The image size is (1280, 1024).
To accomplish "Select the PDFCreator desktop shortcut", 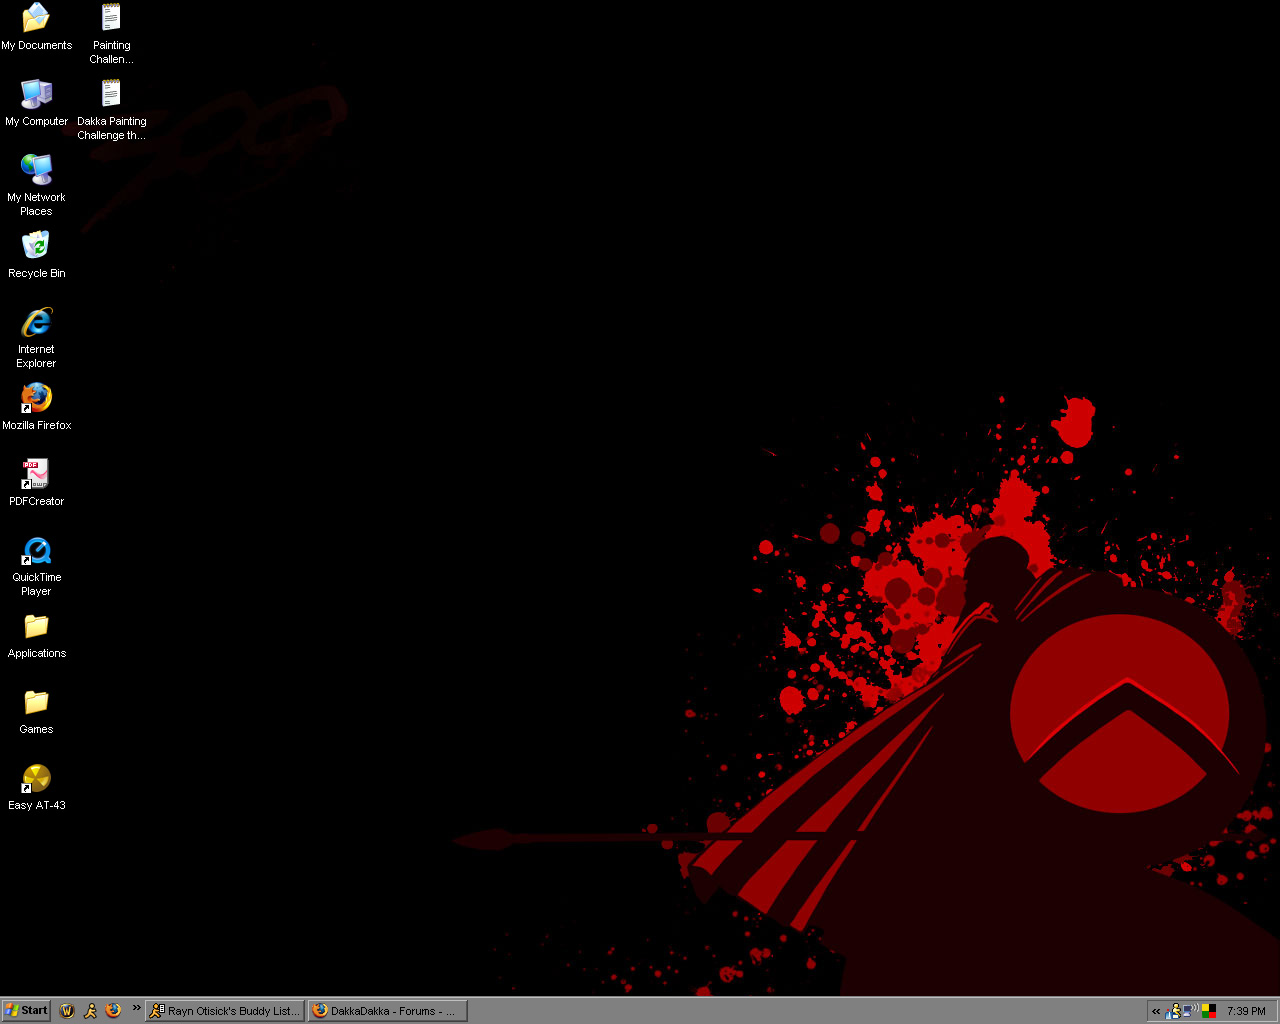I will 36,483.
